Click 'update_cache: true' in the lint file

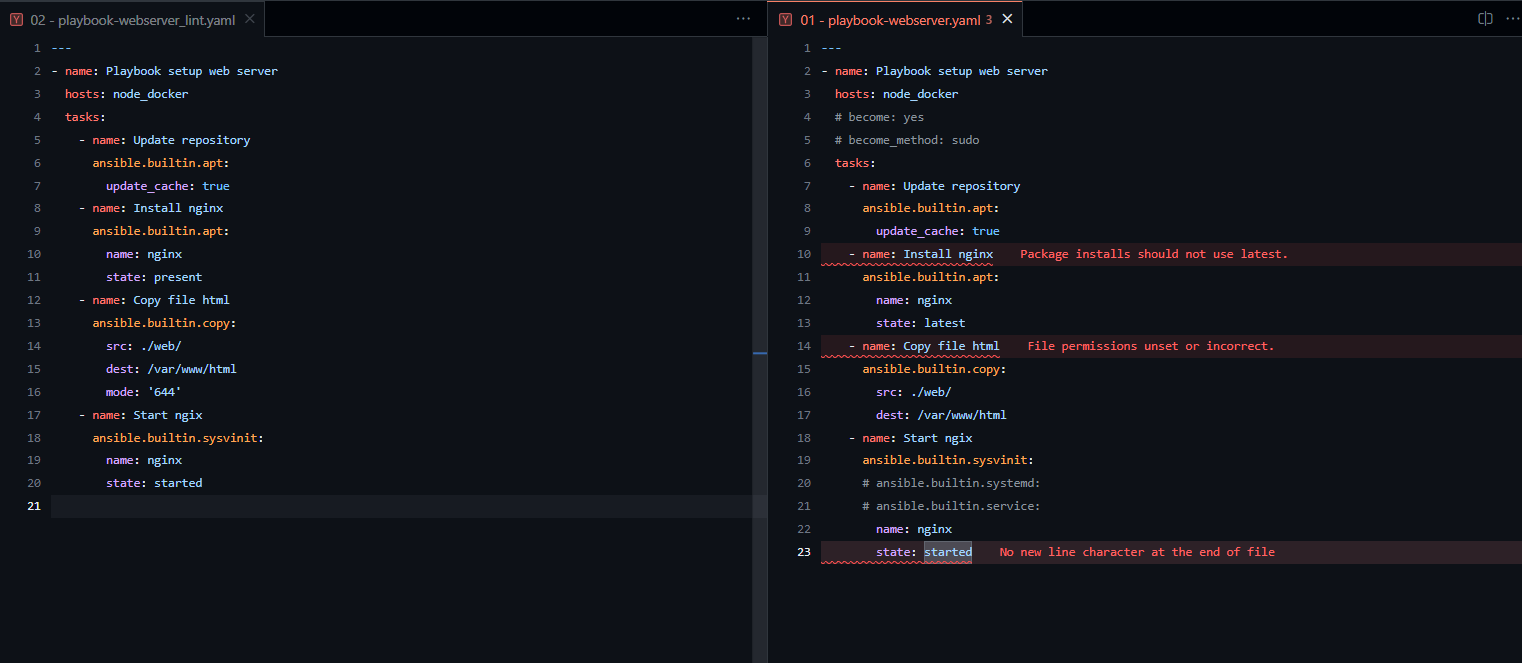168,186
